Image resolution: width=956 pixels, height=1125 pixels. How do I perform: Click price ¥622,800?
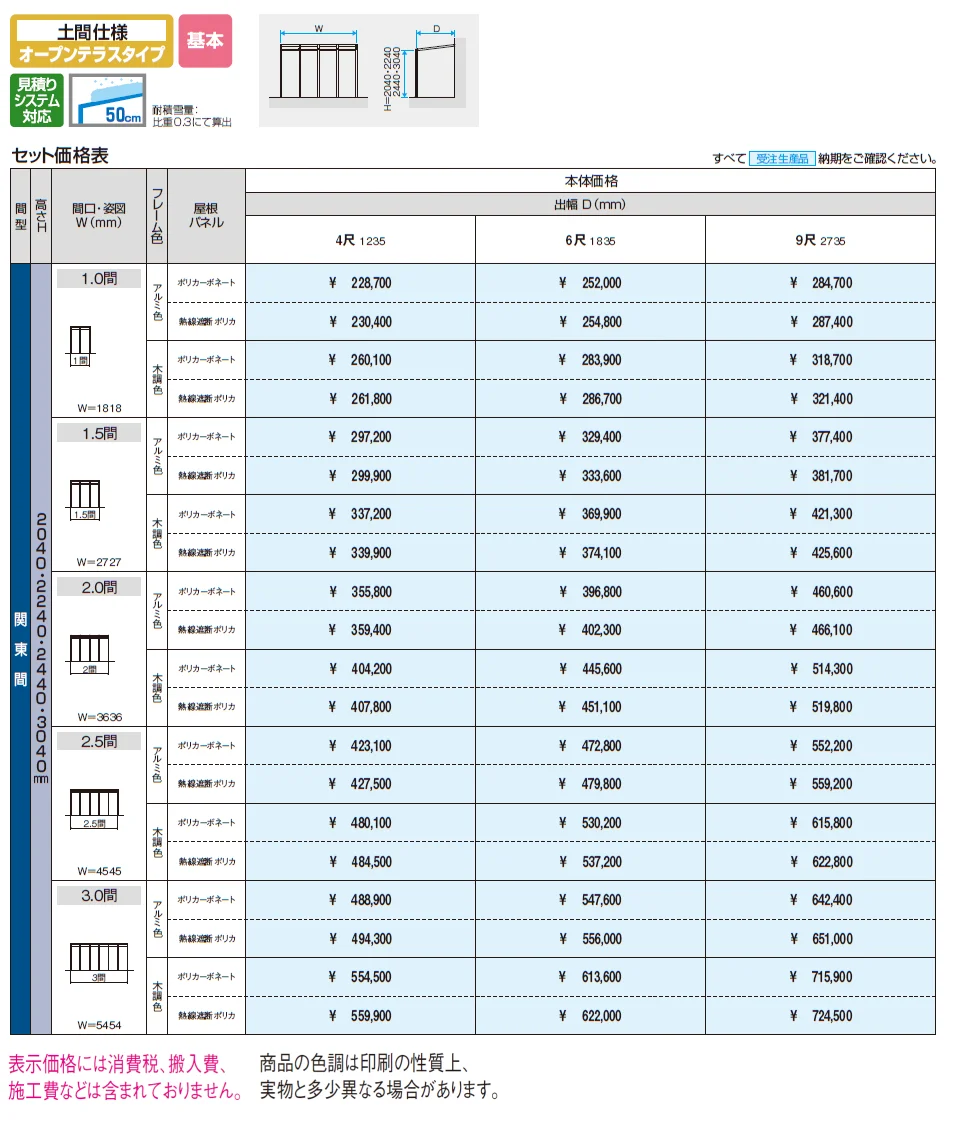tap(821, 862)
